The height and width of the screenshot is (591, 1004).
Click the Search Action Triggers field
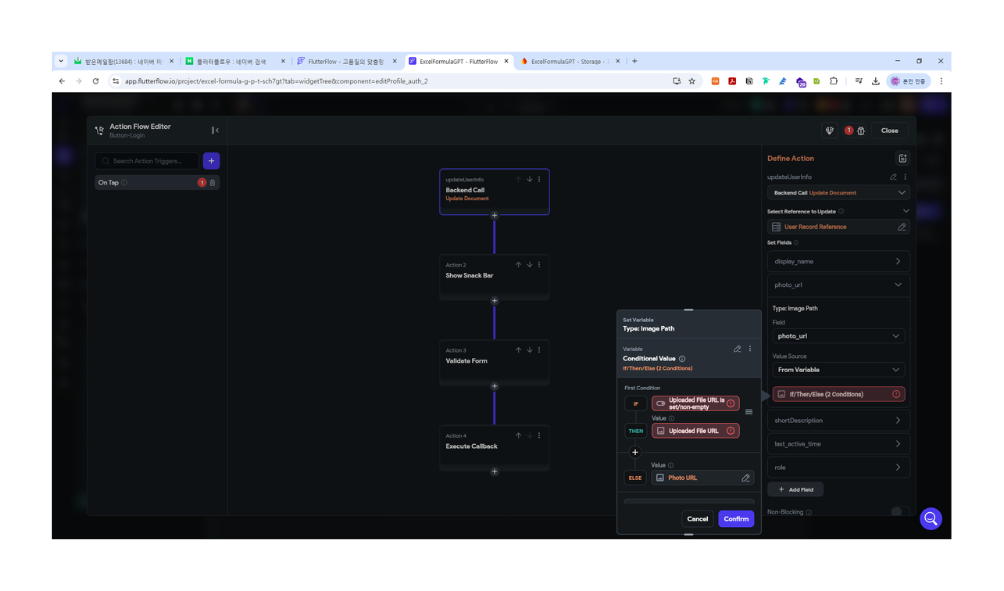pos(147,161)
